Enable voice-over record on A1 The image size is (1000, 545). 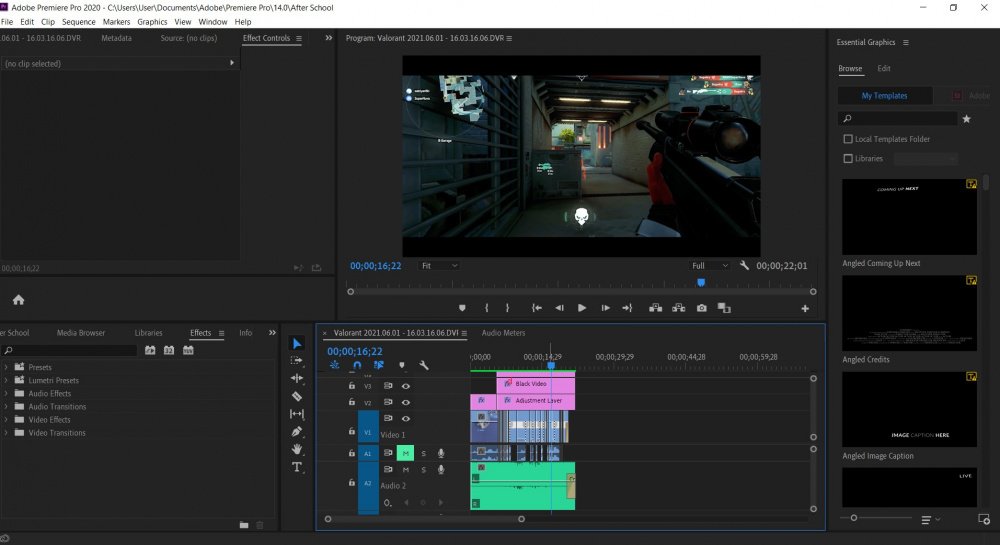[x=441, y=453]
